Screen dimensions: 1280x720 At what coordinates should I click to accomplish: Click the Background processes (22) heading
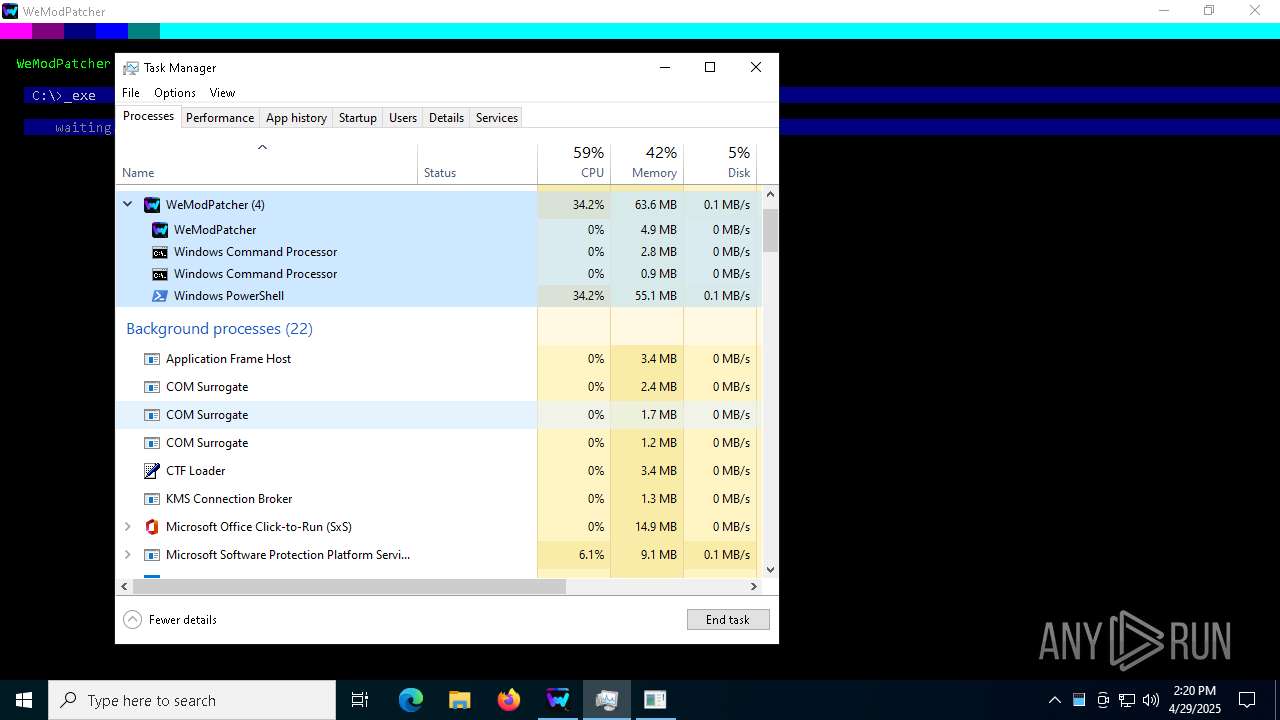coord(219,329)
